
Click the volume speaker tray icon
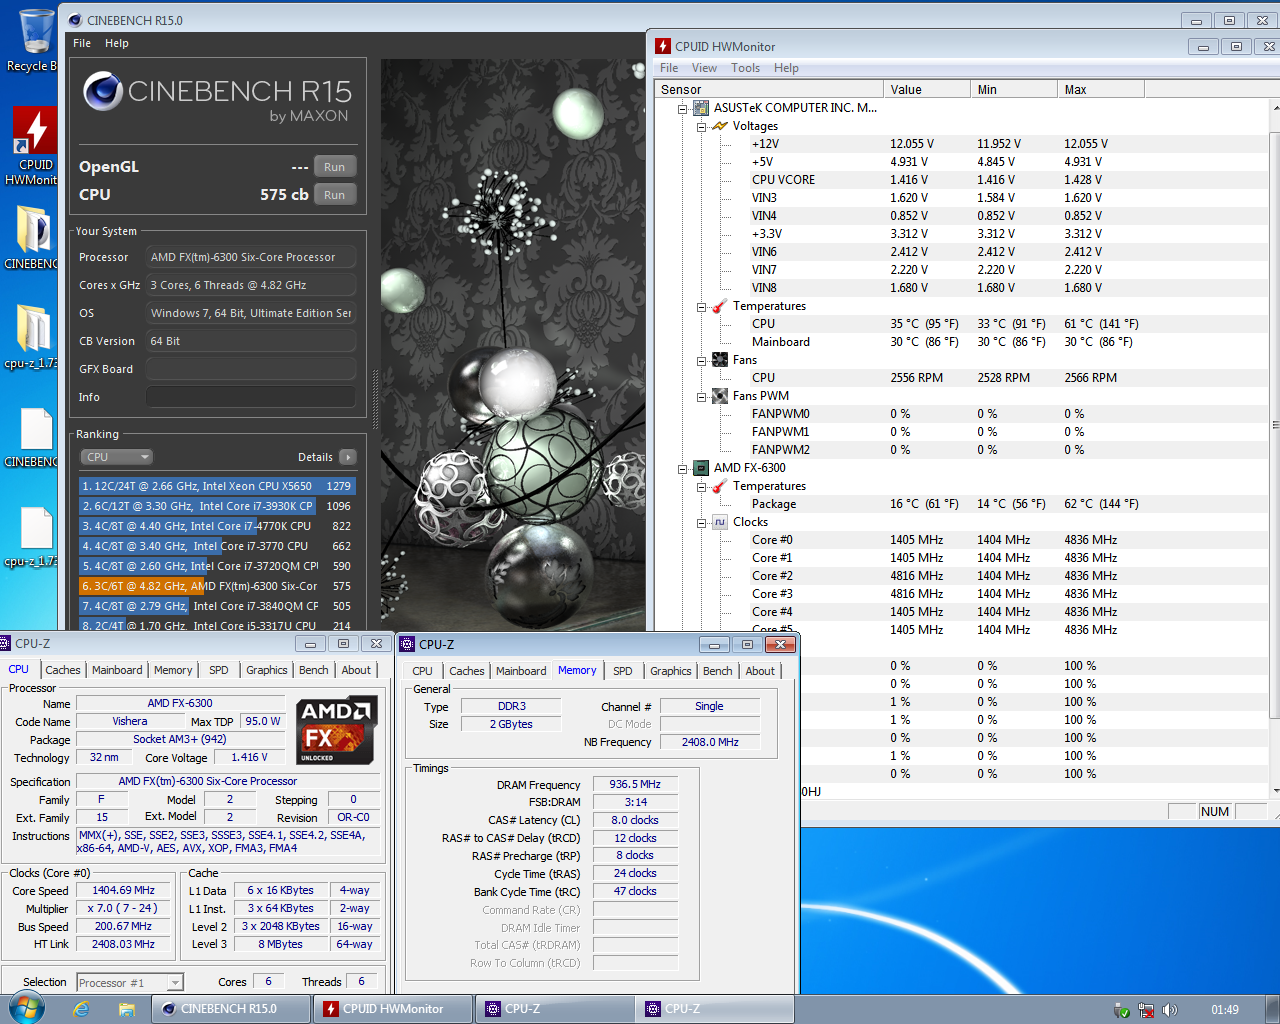pos(1170,1010)
